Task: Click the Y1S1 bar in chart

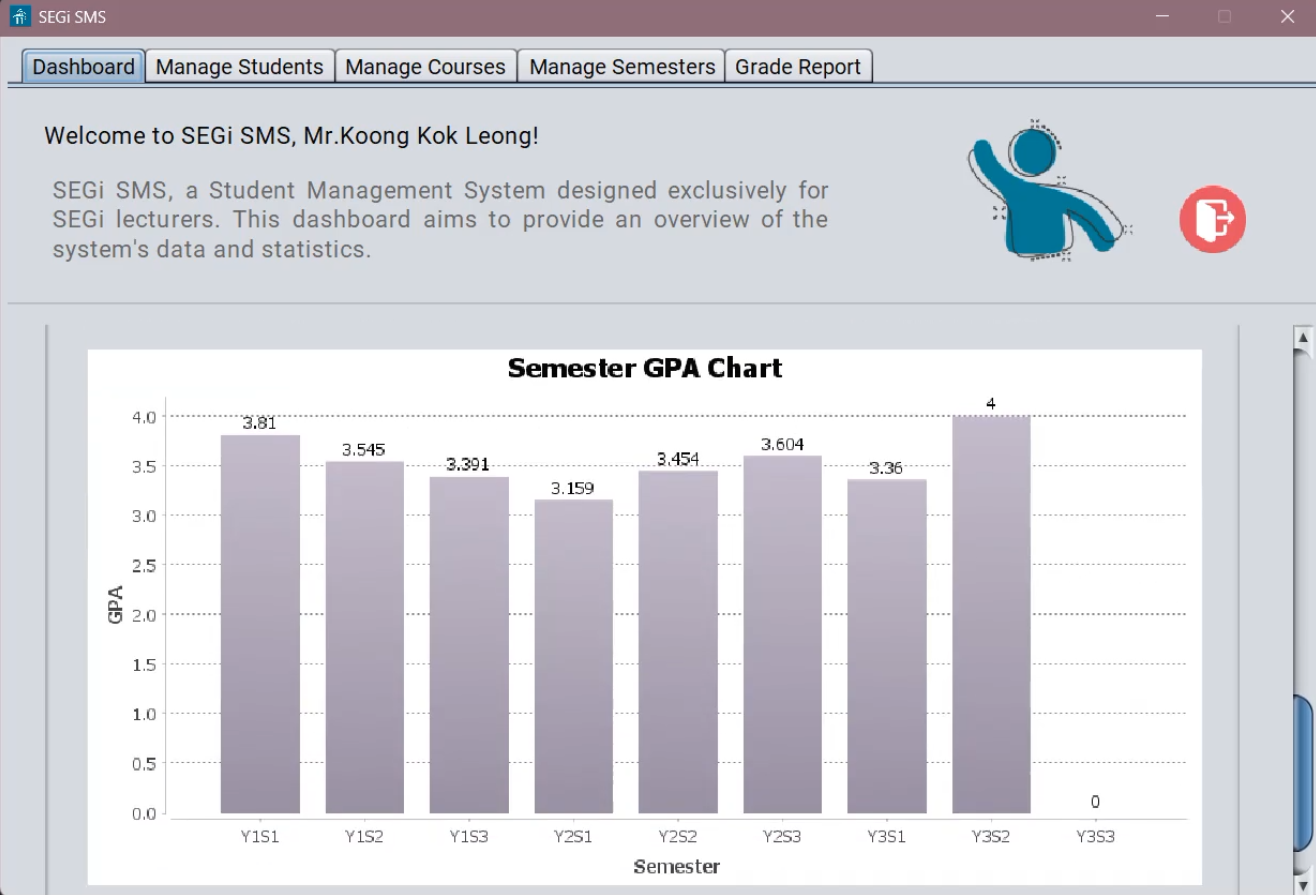Action: pyautogui.click(x=260, y=625)
